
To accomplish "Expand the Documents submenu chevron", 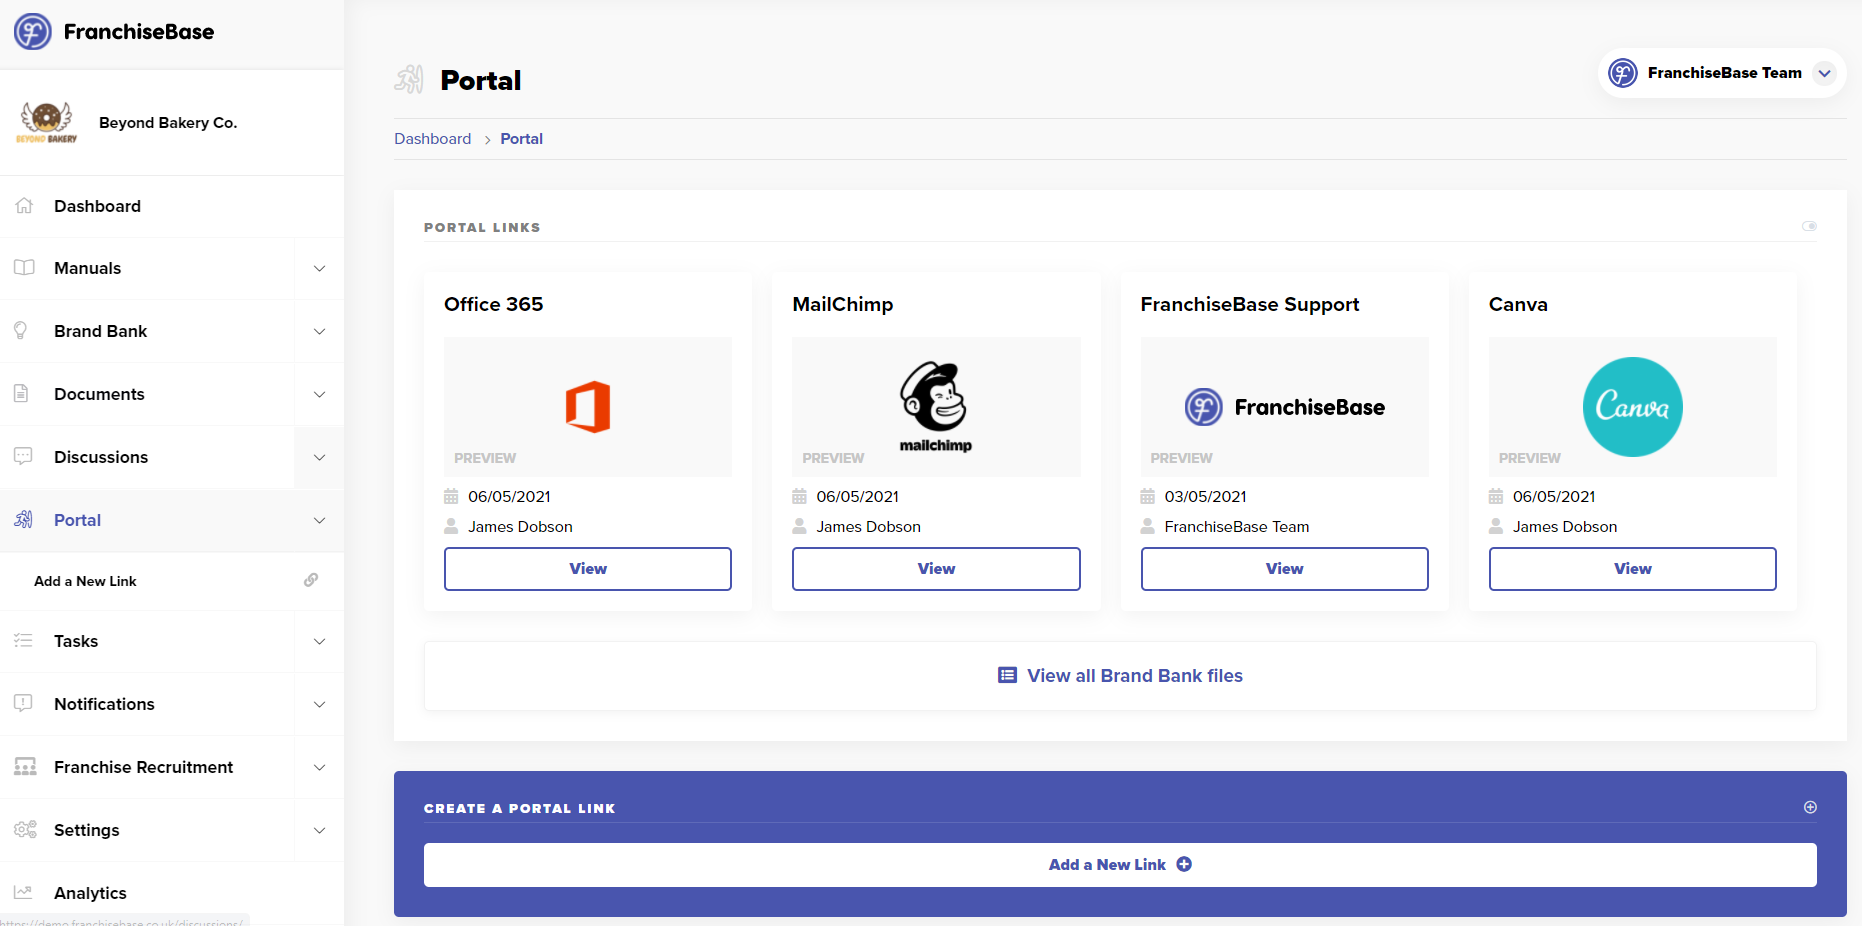I will 320,394.
